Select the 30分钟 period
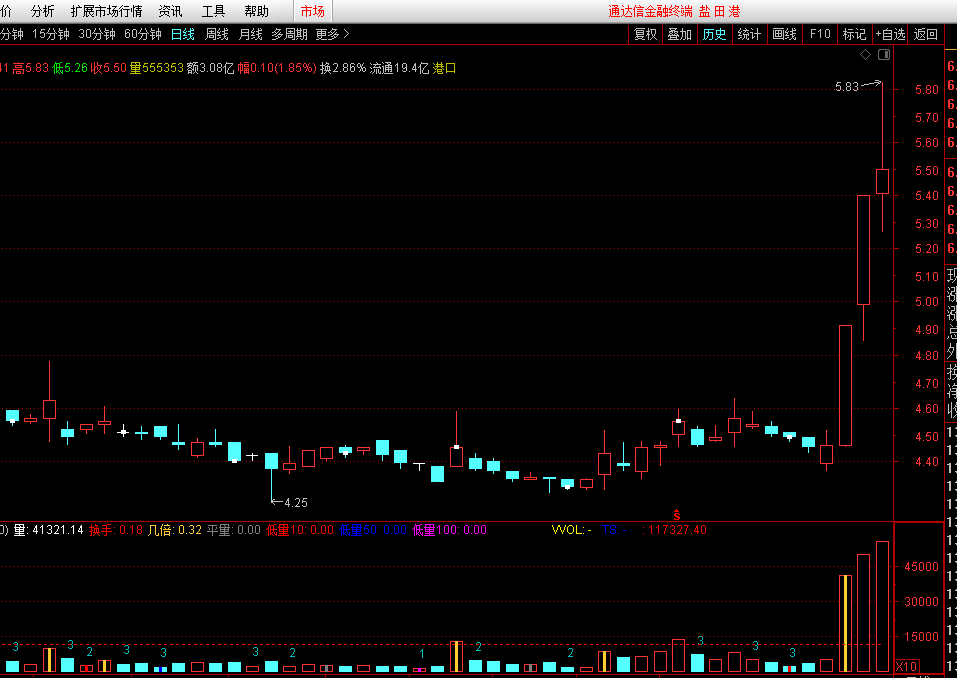This screenshot has height=678, width=957. click(x=97, y=34)
